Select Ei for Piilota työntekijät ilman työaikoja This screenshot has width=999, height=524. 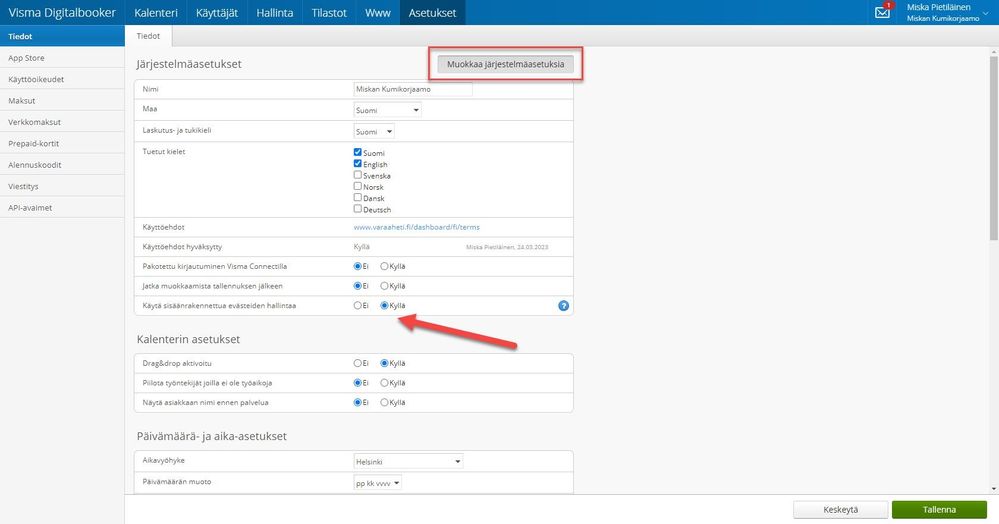click(357, 383)
